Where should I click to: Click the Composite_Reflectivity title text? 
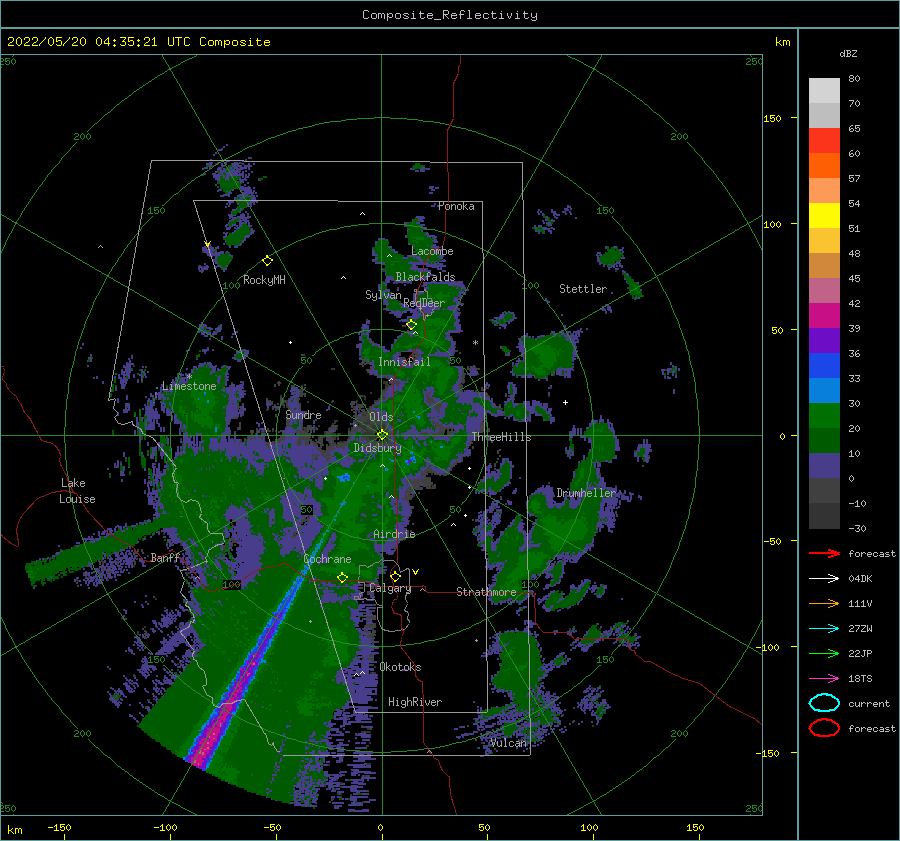450,15
